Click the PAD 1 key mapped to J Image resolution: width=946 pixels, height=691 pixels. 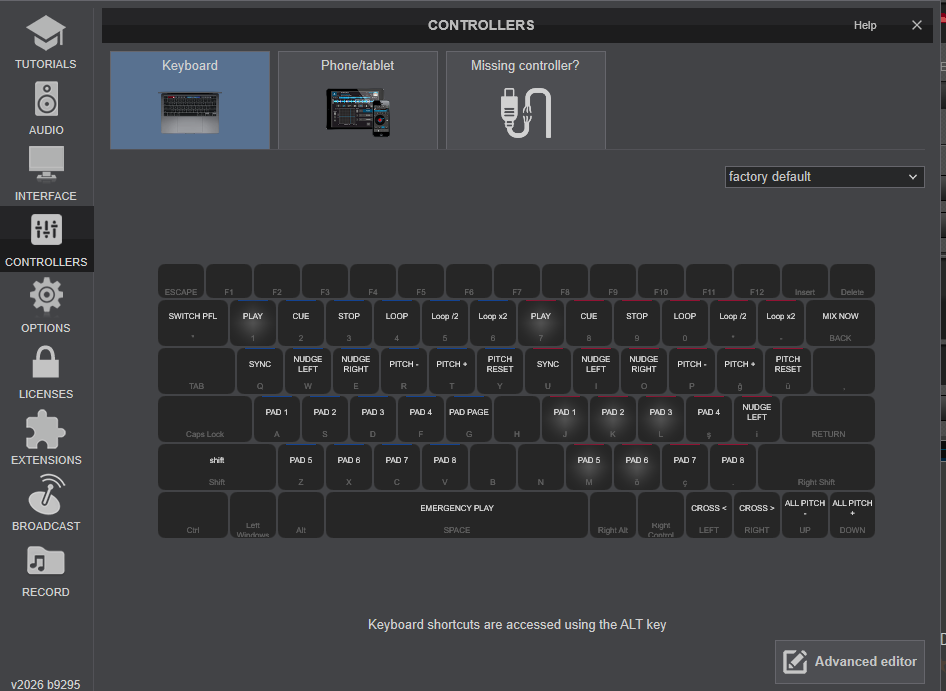coord(565,419)
